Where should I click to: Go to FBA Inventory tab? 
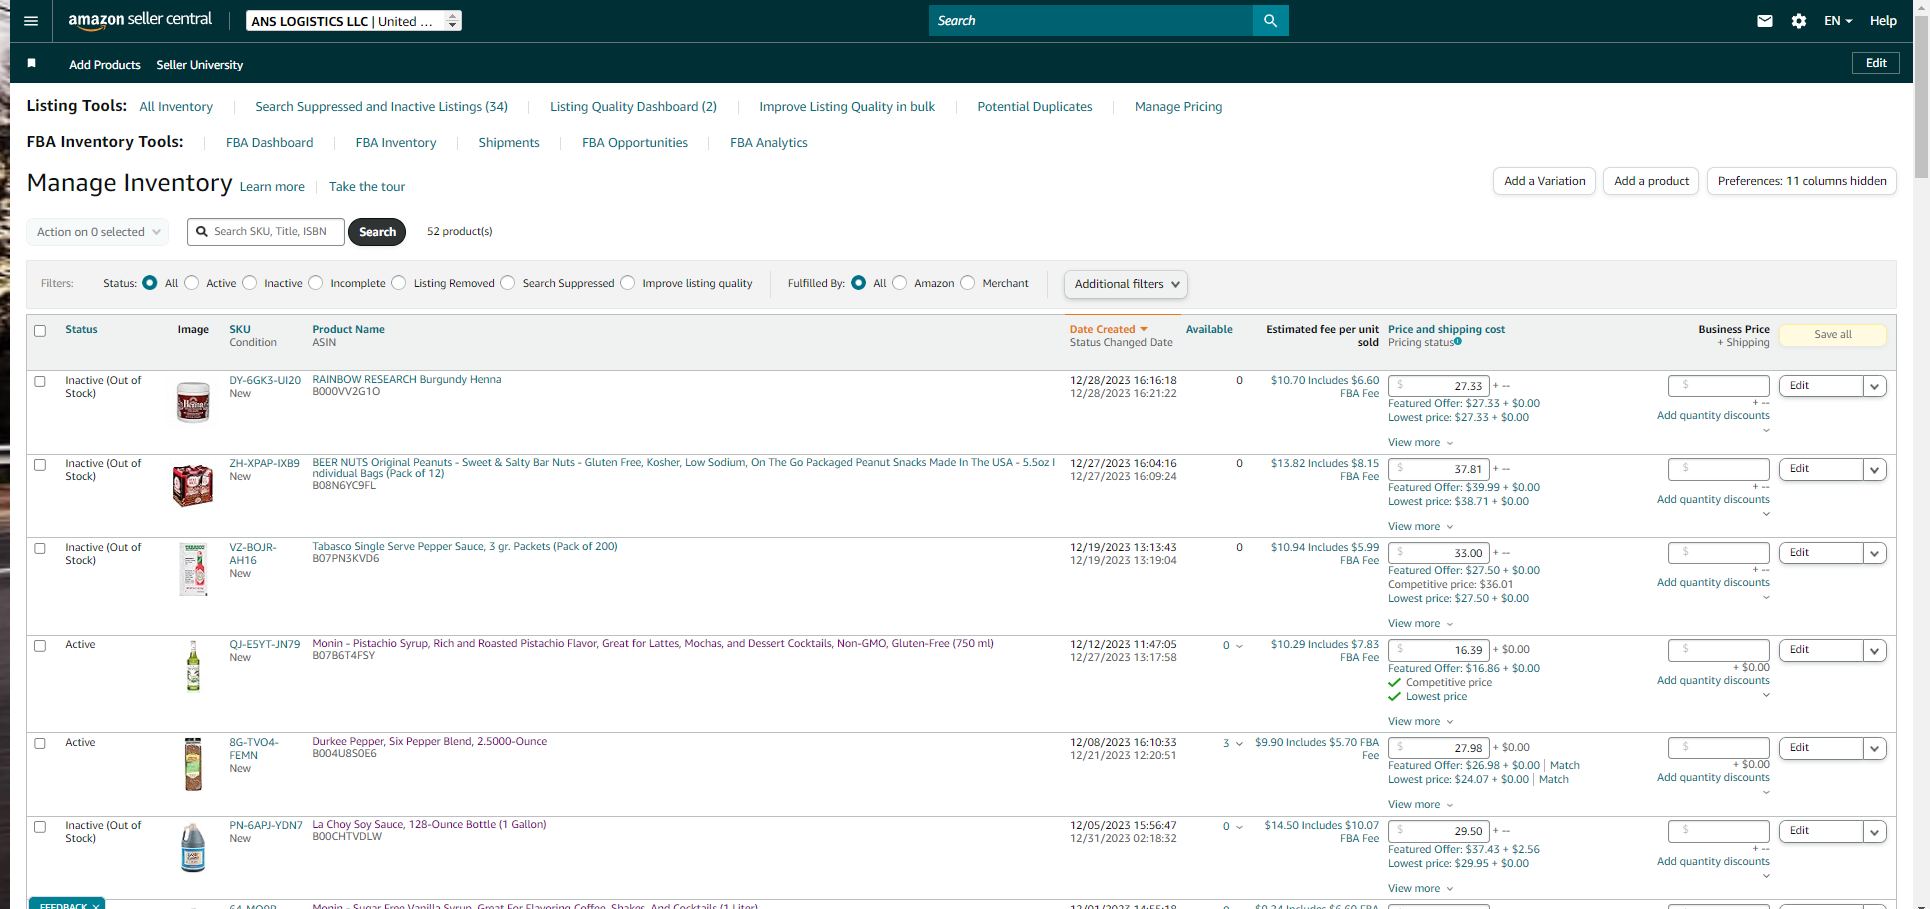396,143
